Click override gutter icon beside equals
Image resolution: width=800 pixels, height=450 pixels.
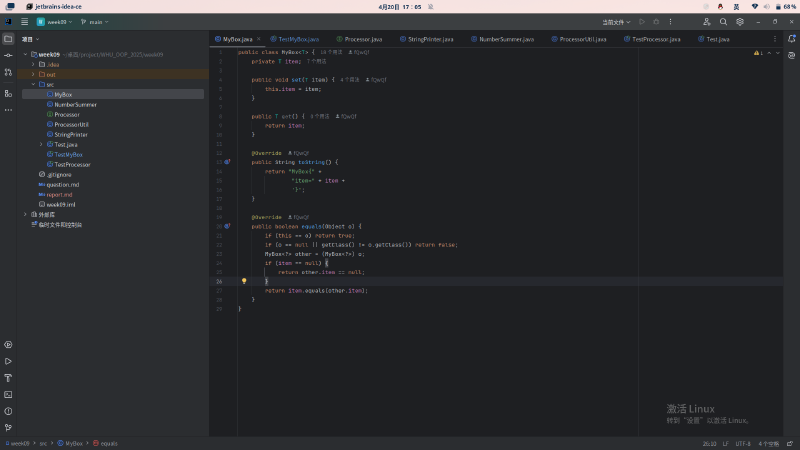[227, 226]
